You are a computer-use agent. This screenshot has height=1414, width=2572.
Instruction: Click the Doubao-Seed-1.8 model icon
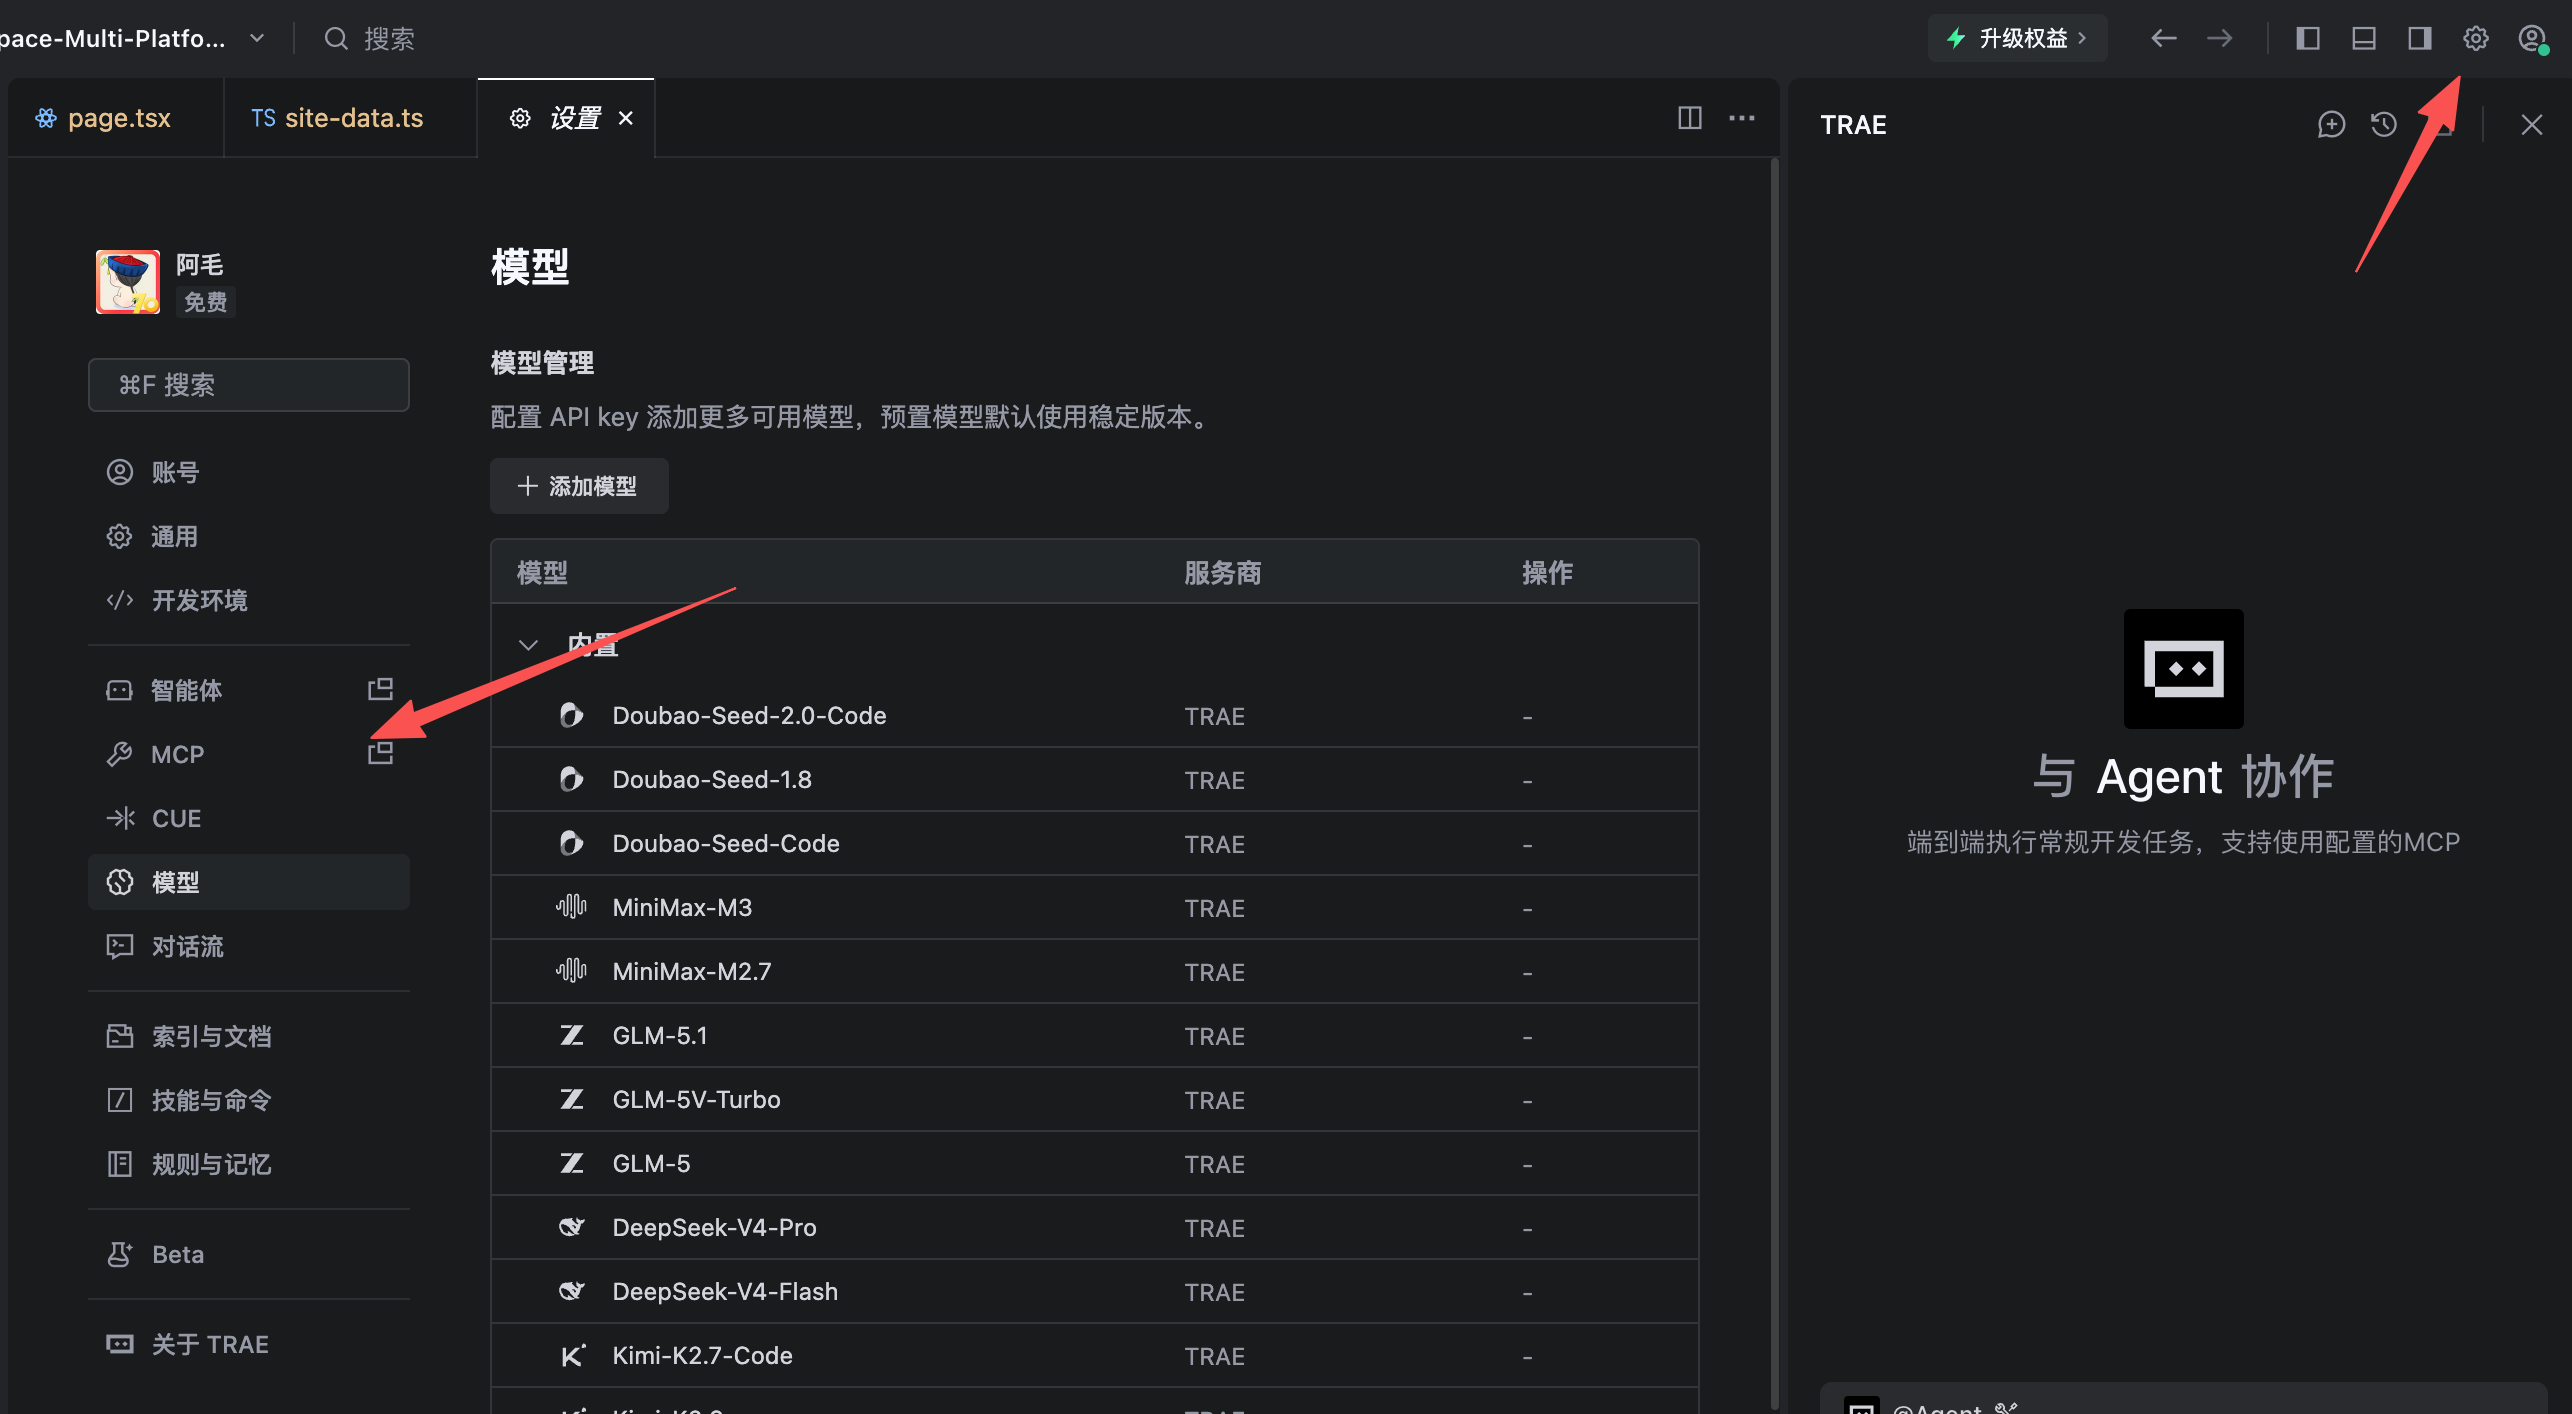point(571,780)
